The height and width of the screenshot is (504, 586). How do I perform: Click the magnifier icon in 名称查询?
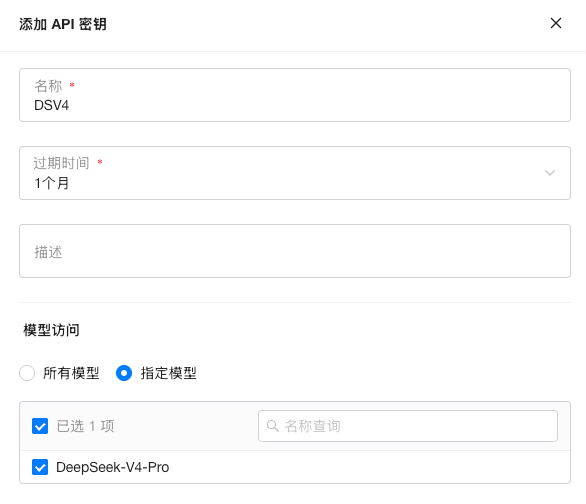(272, 426)
